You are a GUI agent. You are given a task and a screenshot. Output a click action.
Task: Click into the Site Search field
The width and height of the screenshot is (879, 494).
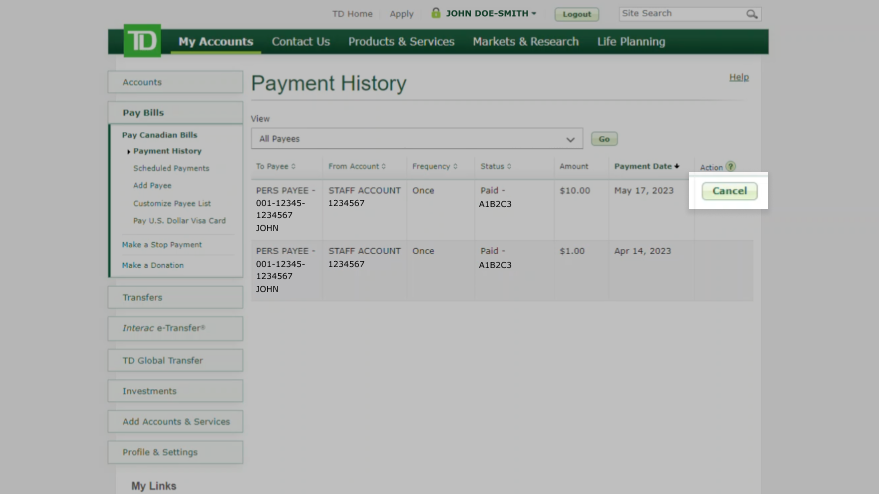pos(682,13)
